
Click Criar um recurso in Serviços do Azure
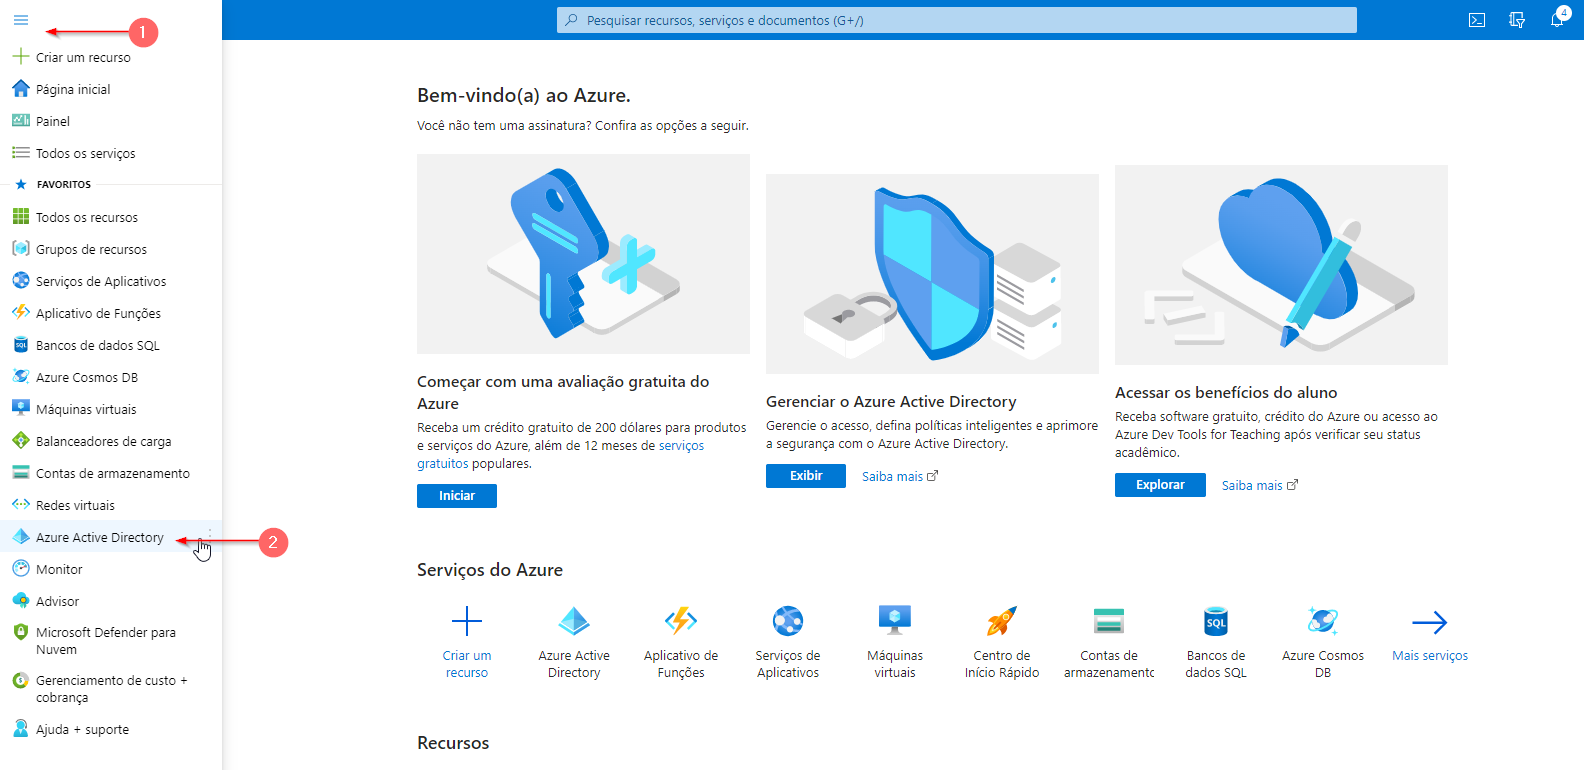coord(467,640)
